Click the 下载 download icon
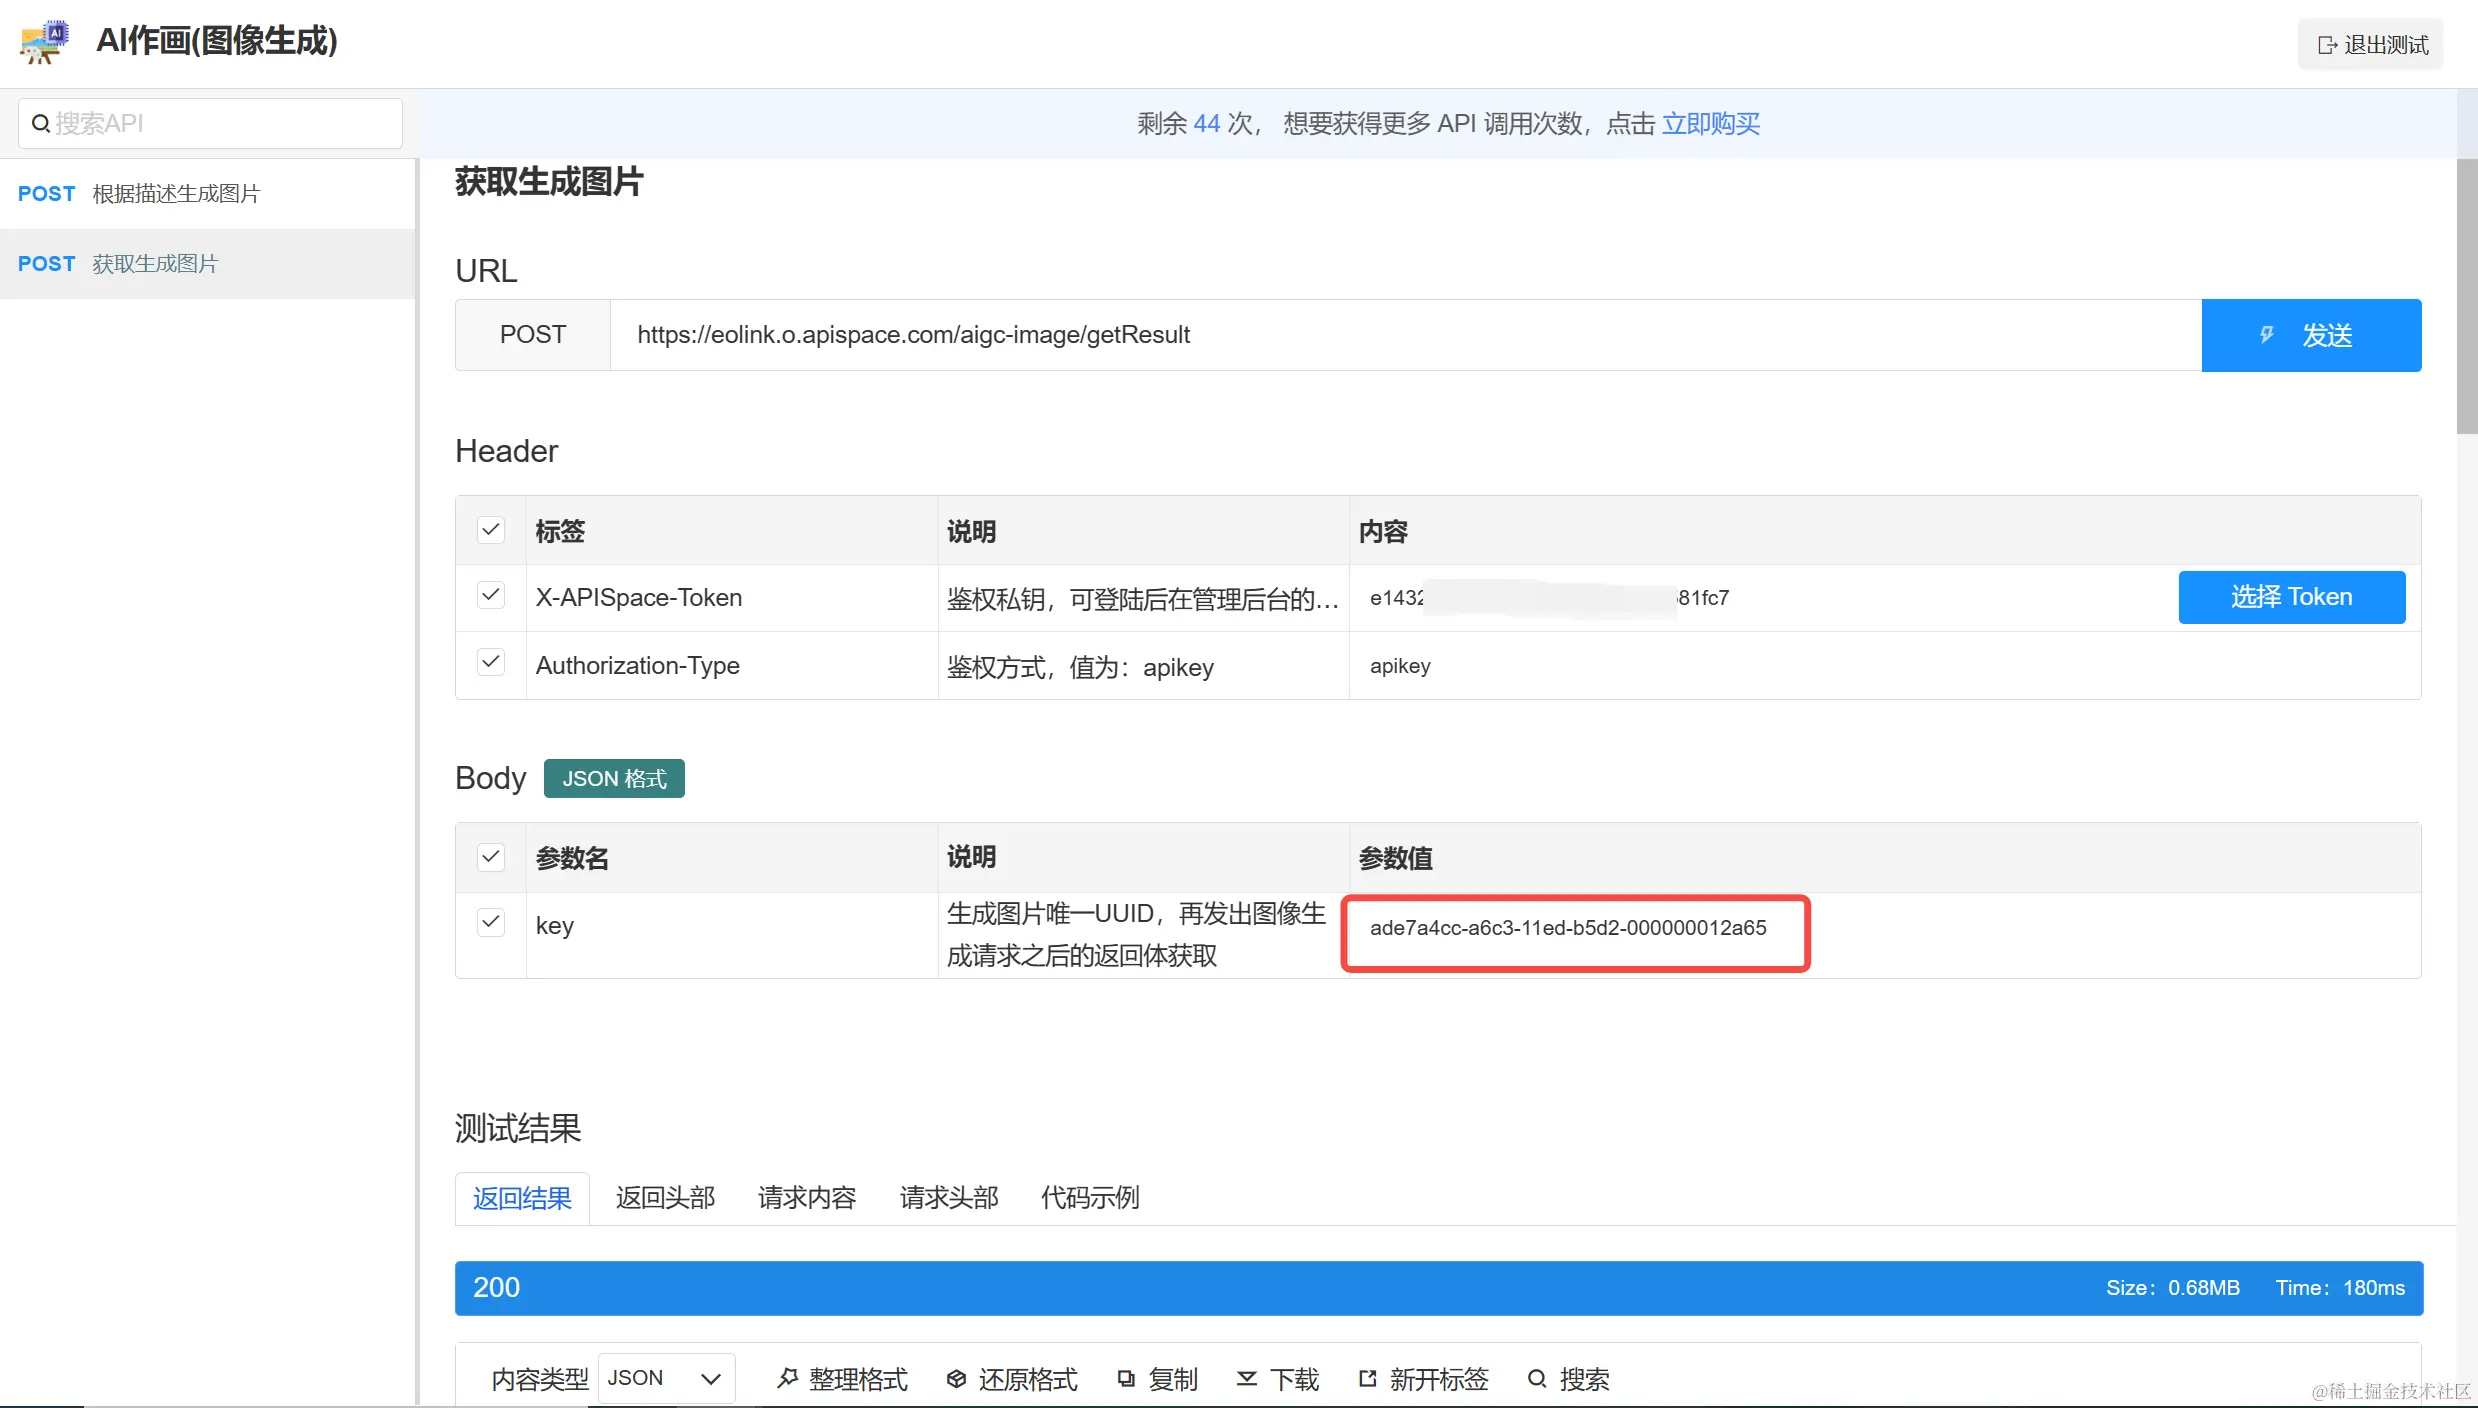The image size is (2478, 1408). [1246, 1379]
